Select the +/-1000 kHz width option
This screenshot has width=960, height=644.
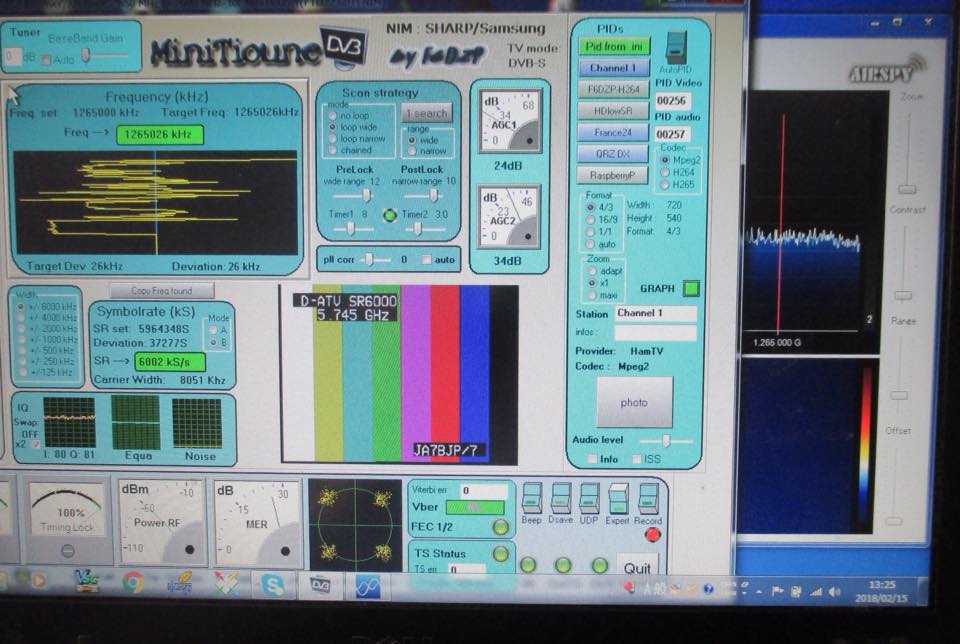21,340
